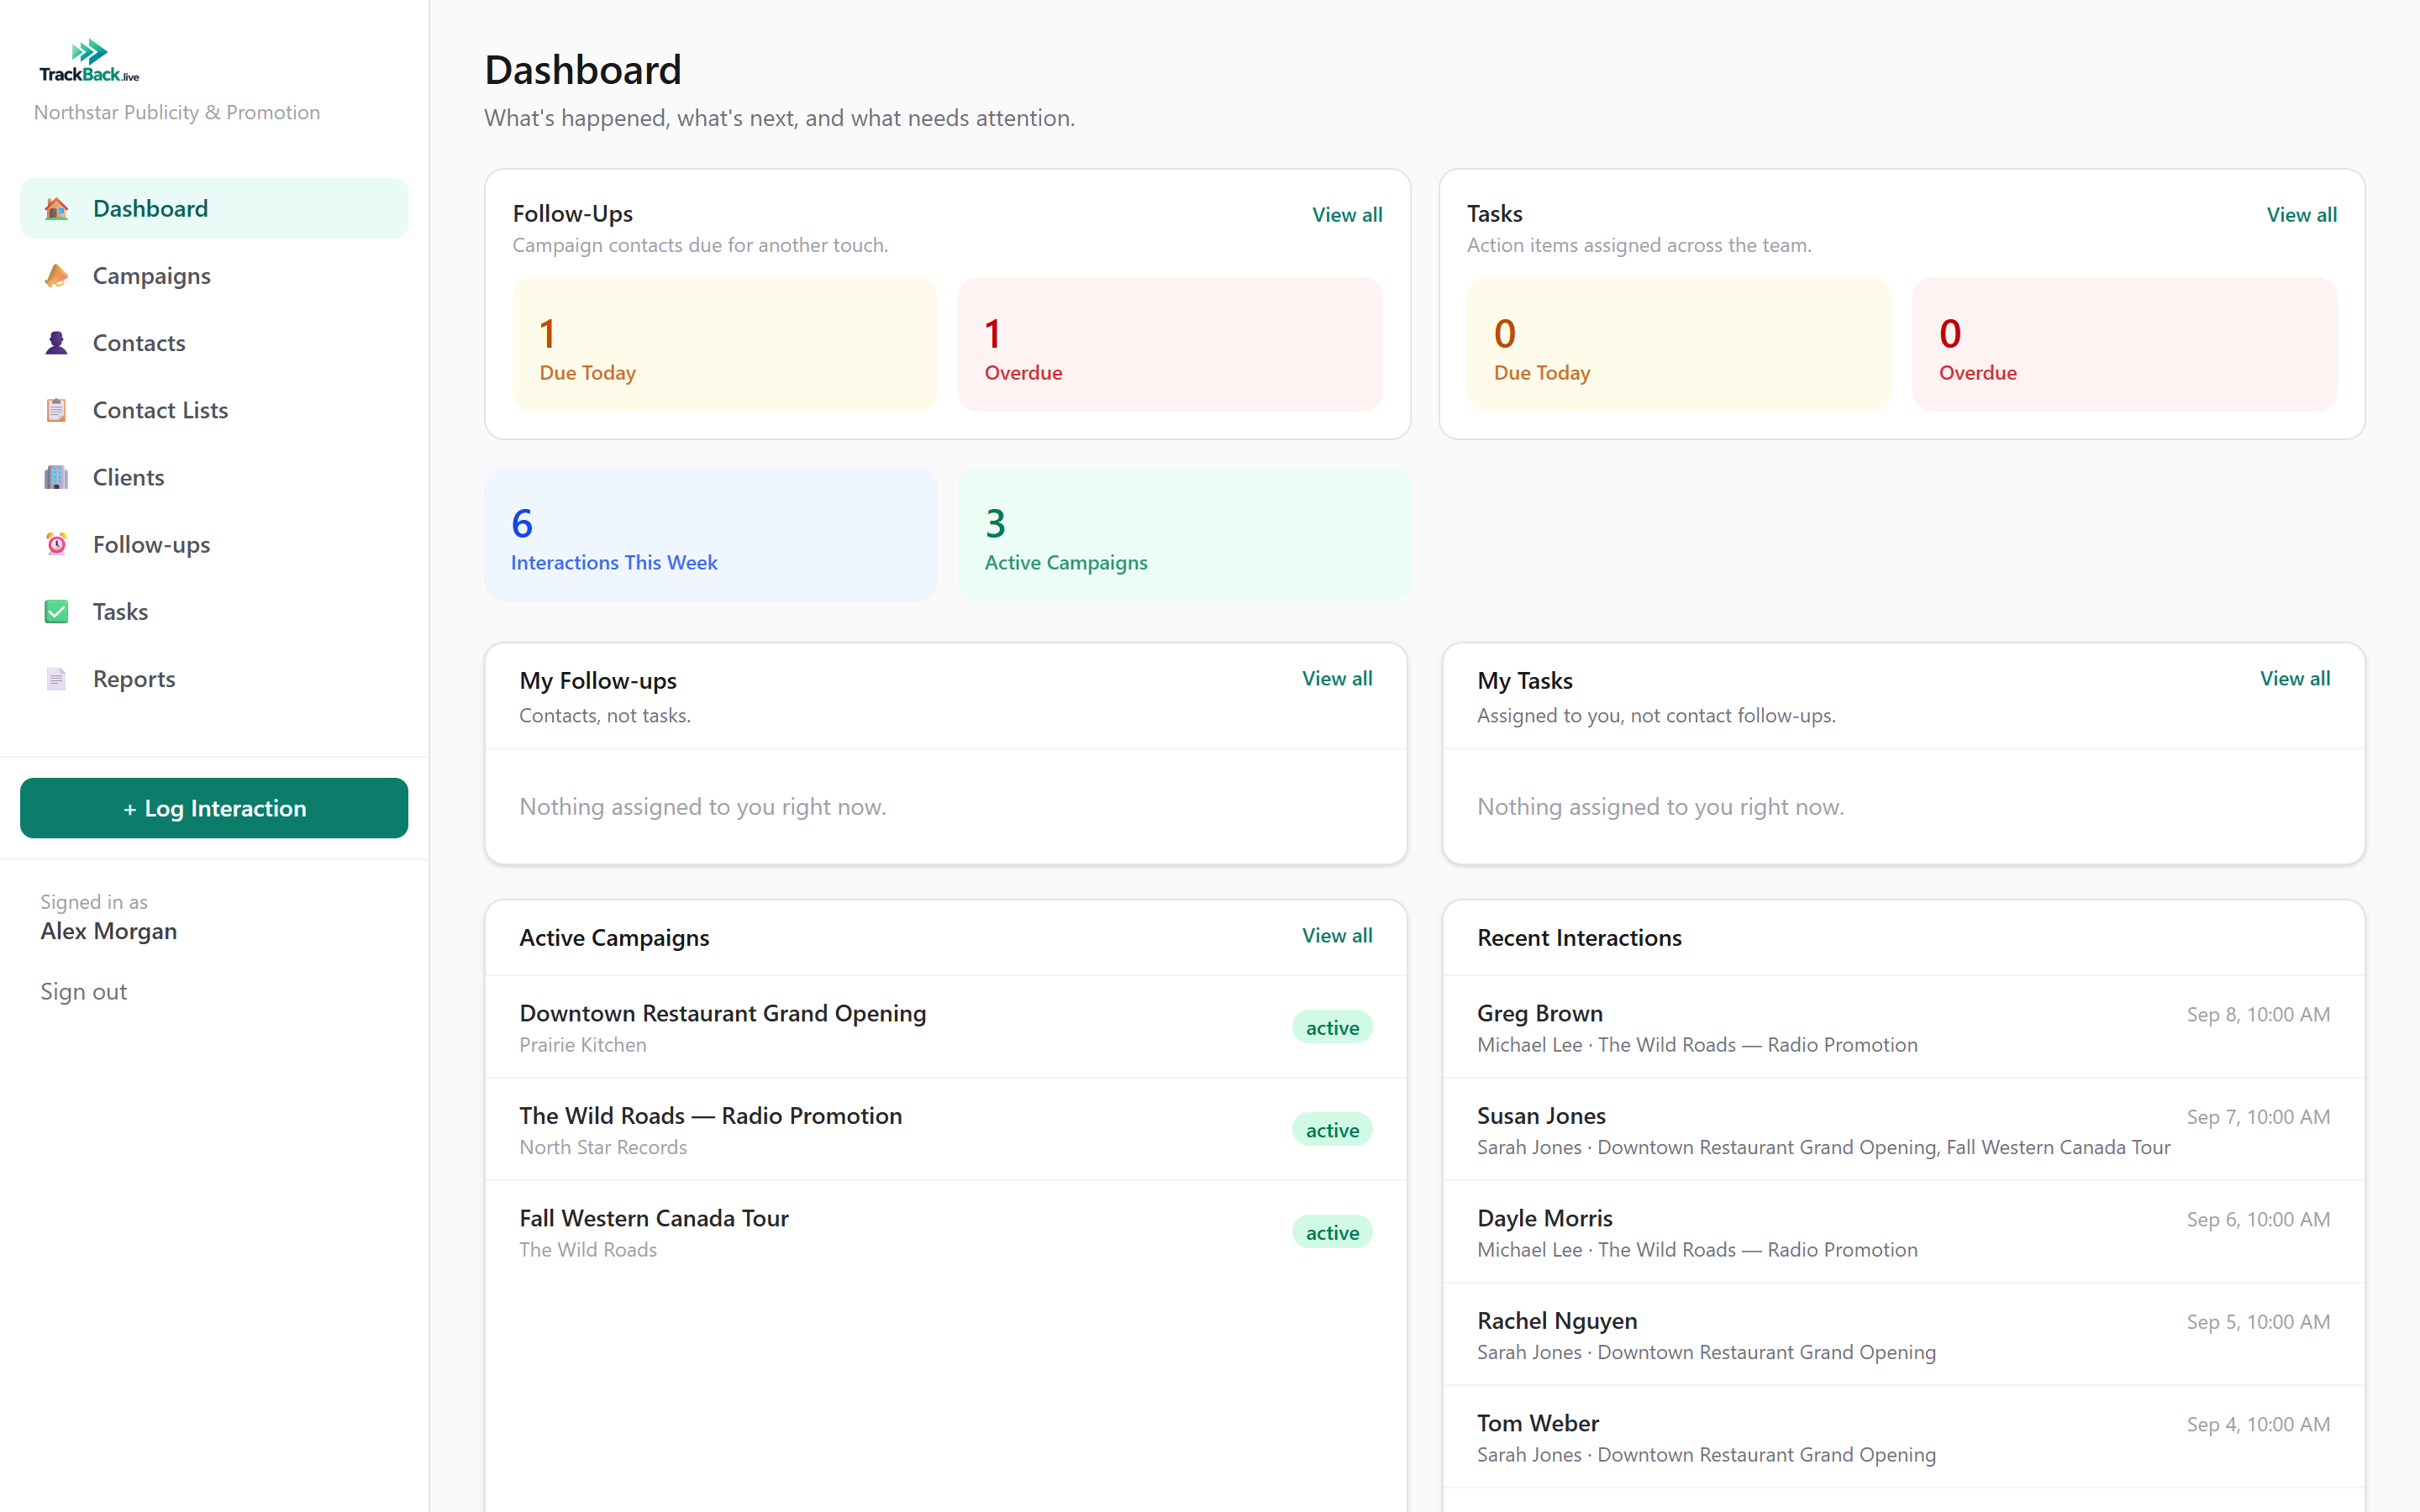
Task: Click the Log Interaction button
Action: point(214,808)
